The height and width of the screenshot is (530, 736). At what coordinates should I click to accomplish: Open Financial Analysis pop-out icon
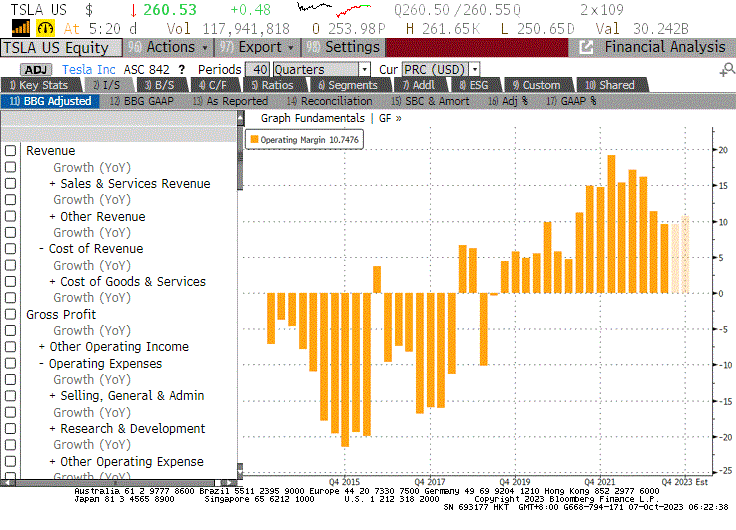tap(586, 47)
